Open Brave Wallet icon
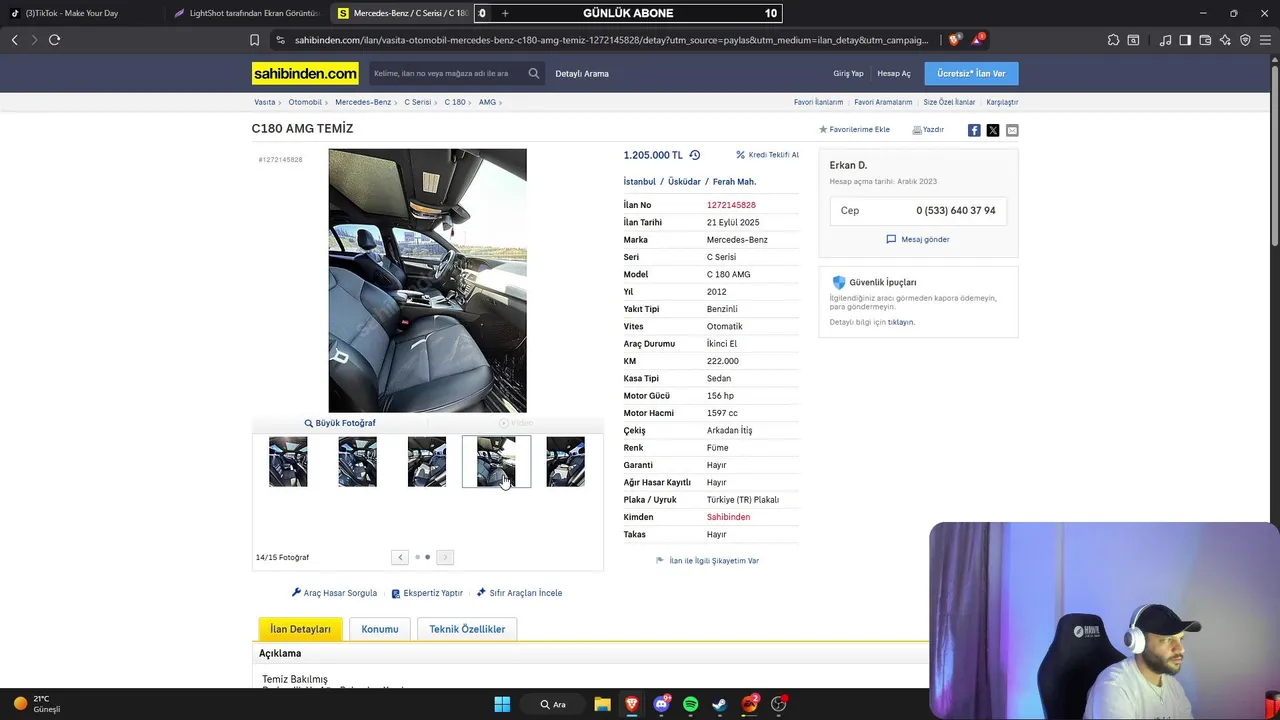This screenshot has width=1280, height=720. pos(1205,40)
